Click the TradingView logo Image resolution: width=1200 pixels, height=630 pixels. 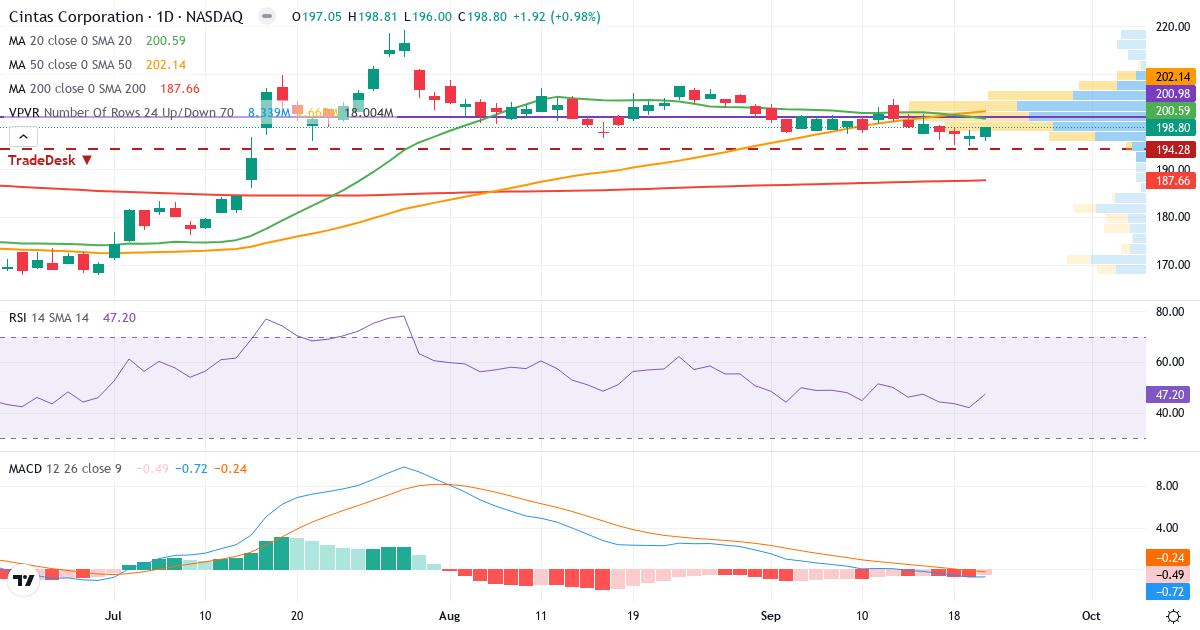[x=24, y=579]
